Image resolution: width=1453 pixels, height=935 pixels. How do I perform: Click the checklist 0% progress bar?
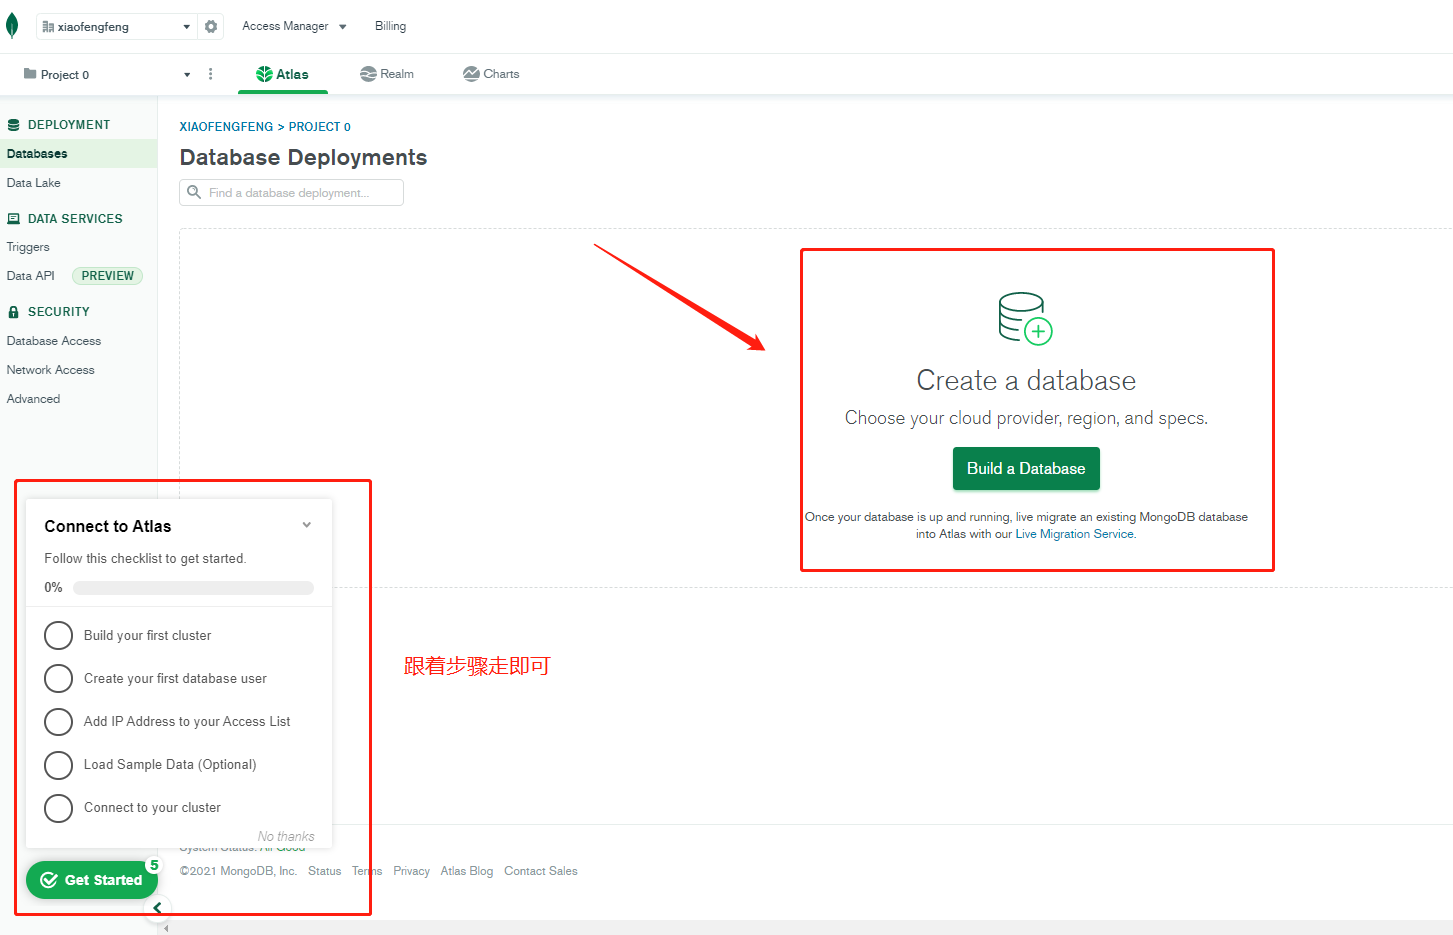(x=193, y=588)
